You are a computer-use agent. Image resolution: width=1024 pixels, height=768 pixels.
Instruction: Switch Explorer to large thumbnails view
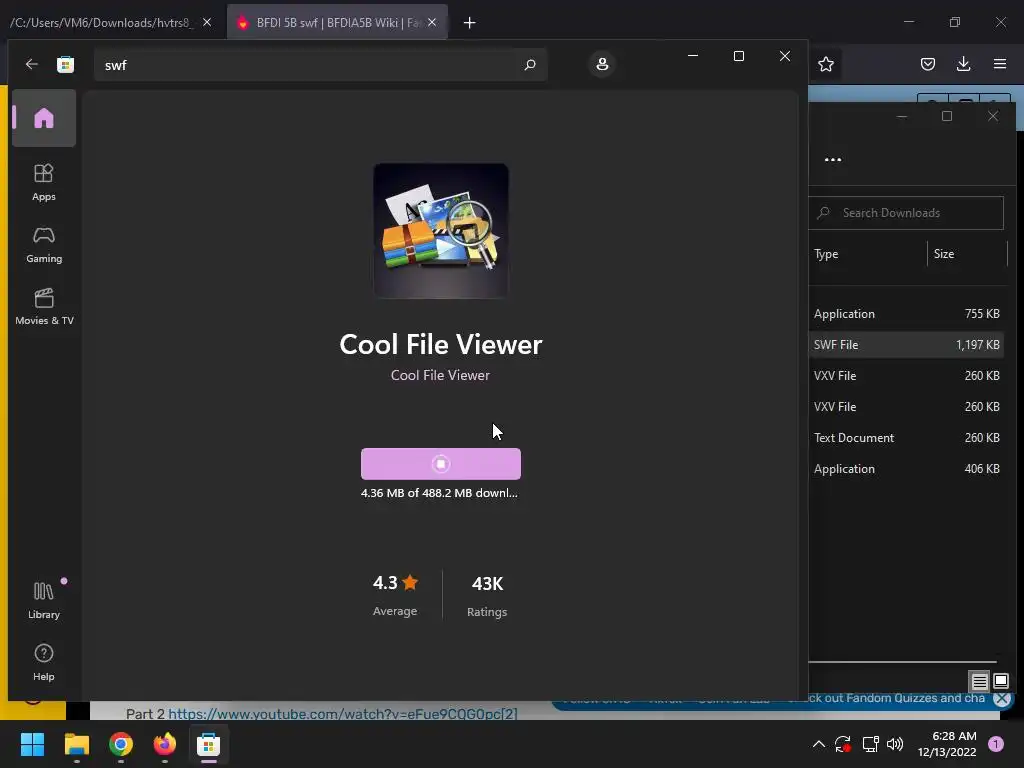(x=1000, y=681)
